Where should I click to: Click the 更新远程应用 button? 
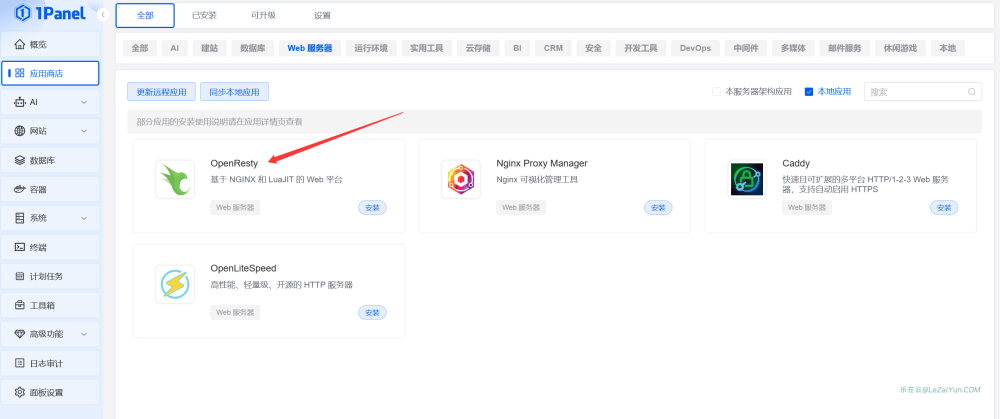[x=161, y=92]
